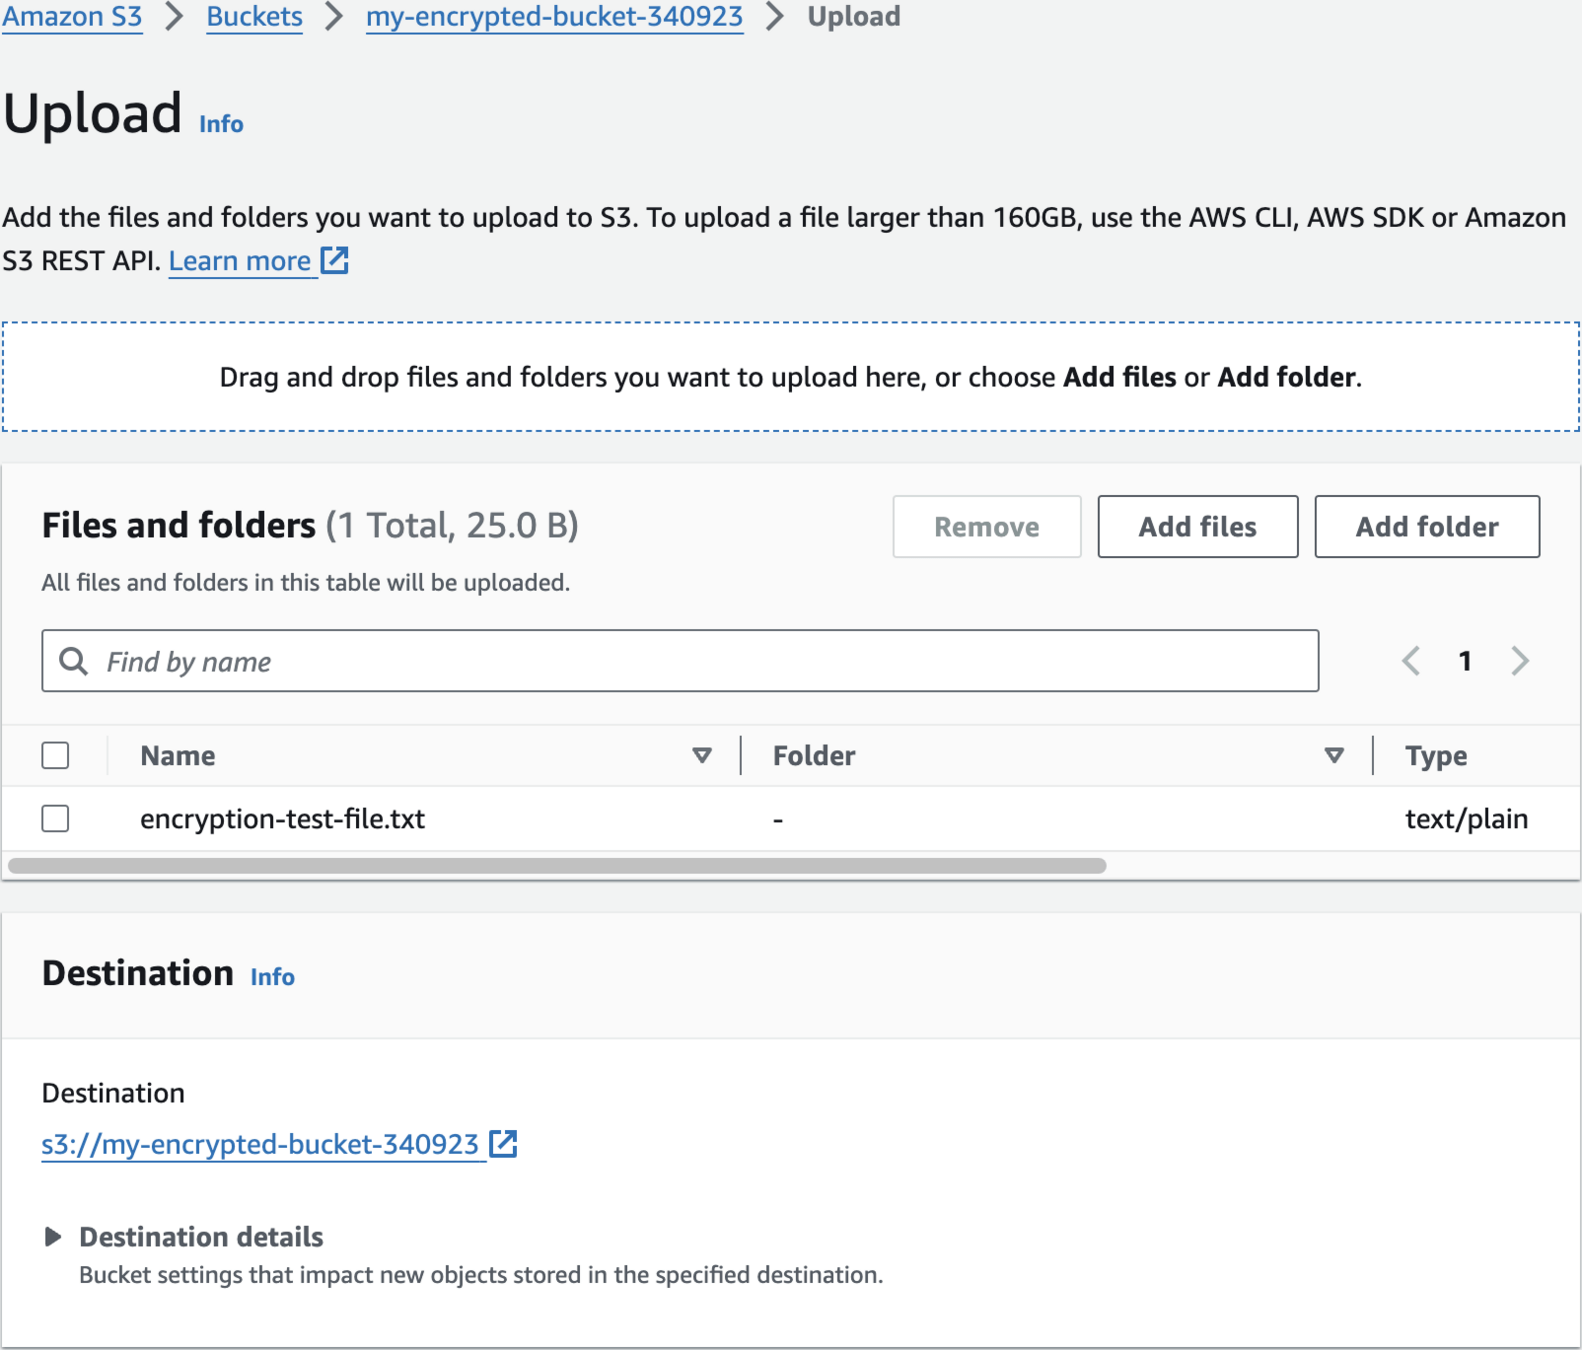
Task: Go to Buckets breadcrumb
Action: (x=254, y=17)
